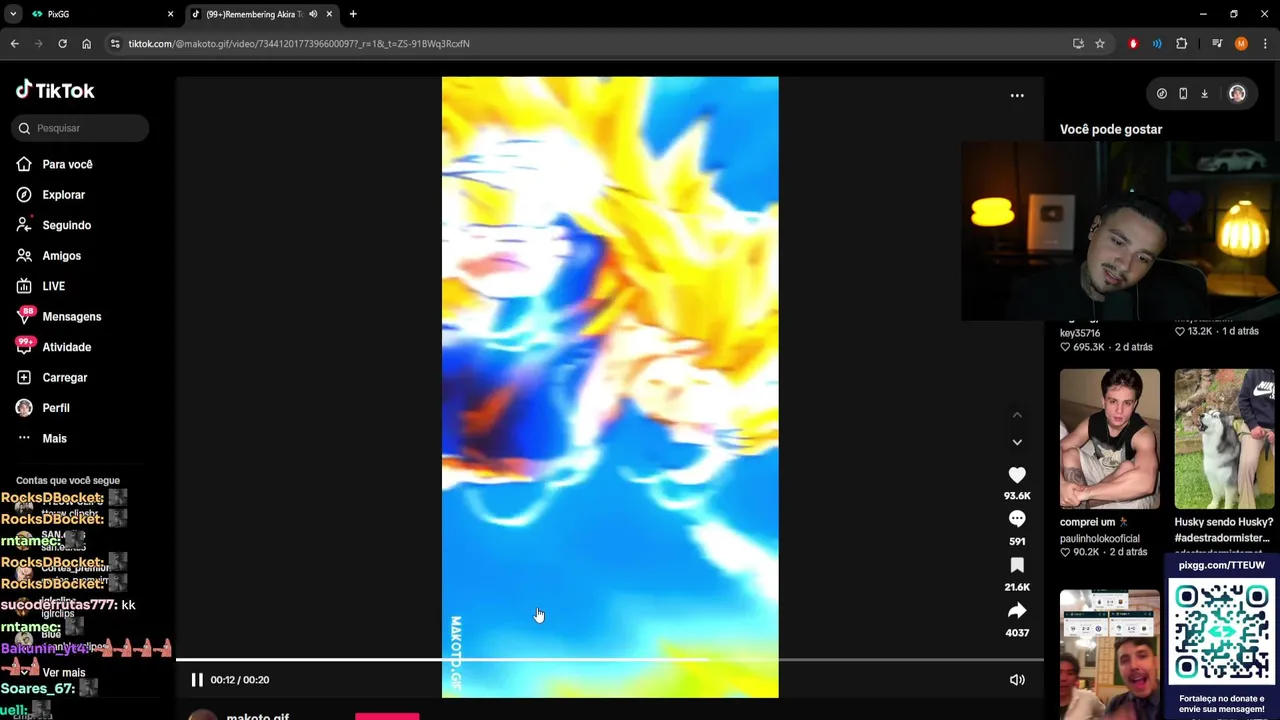Open the Extensions puzzle icon
This screenshot has width=1280, height=720.
[x=1182, y=44]
